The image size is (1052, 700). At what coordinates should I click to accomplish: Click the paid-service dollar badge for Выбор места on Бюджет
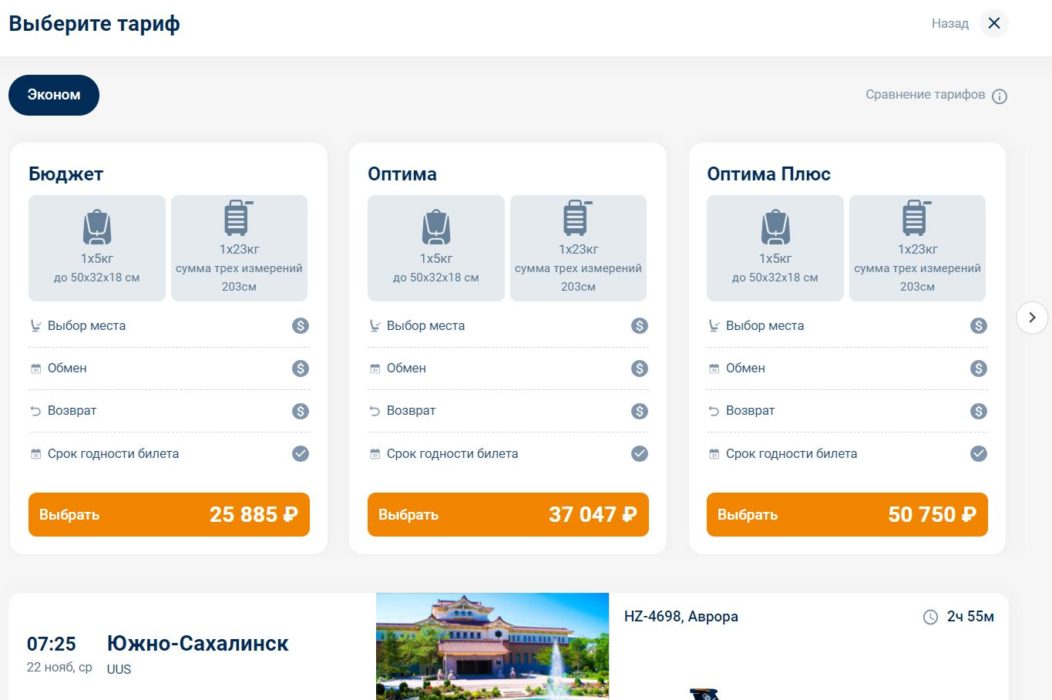(298, 325)
